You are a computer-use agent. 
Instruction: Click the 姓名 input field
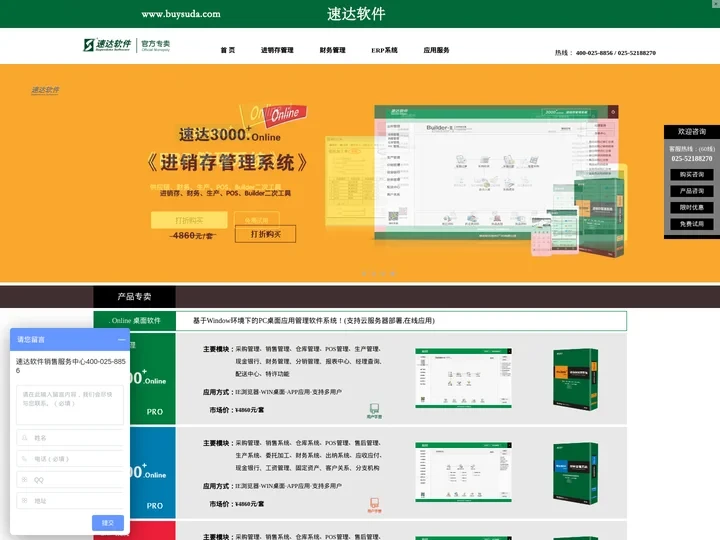pyautogui.click(x=70, y=438)
